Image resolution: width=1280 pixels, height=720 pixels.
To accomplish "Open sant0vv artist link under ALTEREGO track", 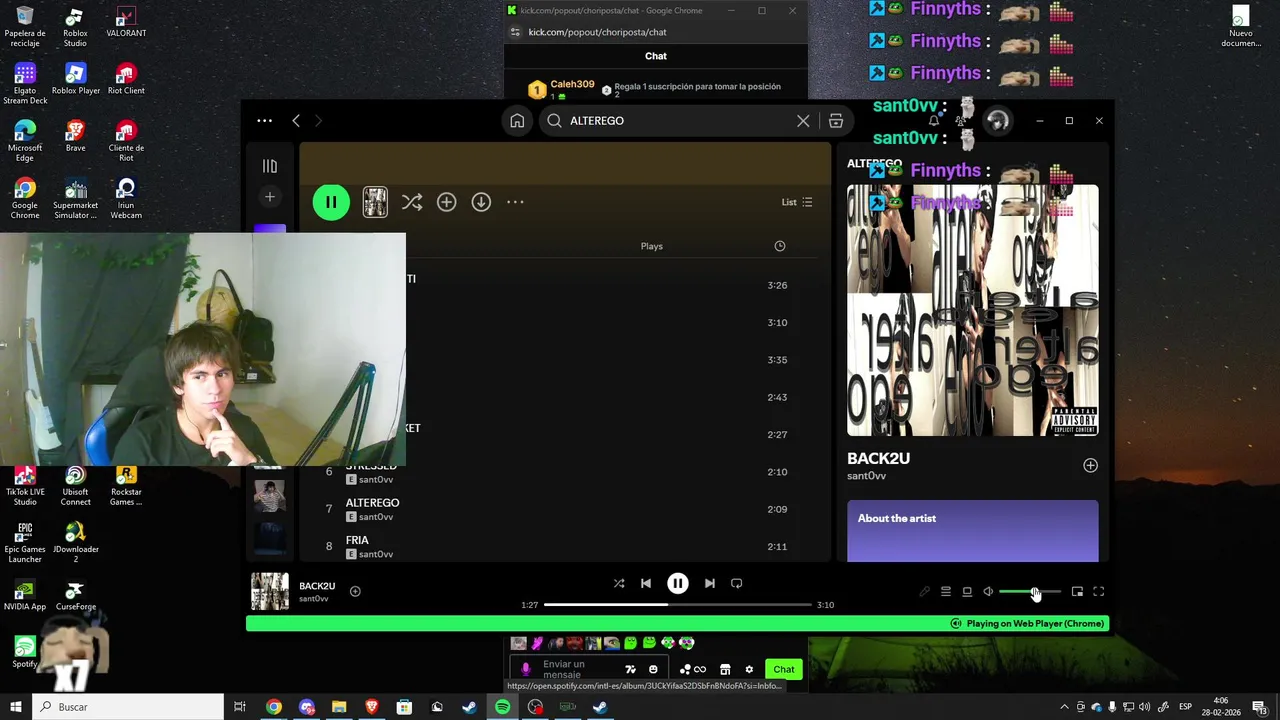I will coord(376,517).
